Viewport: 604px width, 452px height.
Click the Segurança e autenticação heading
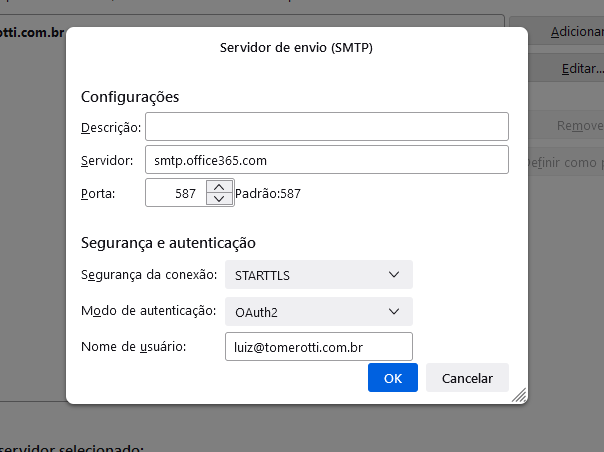[168, 243]
